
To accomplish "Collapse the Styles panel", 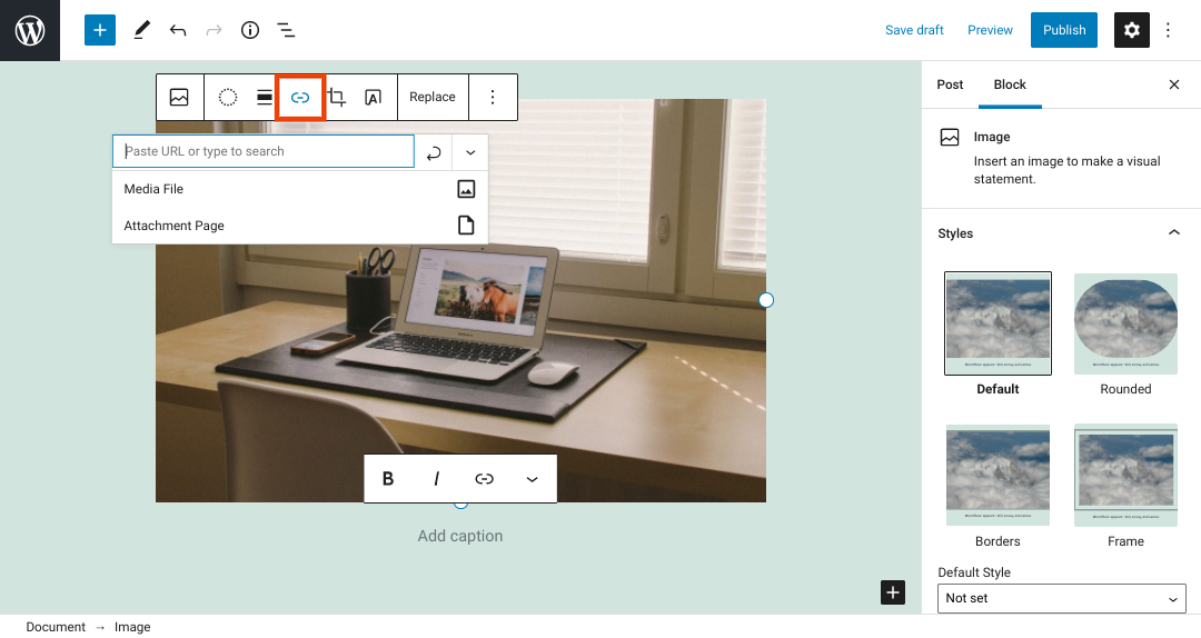I will 1174,233.
